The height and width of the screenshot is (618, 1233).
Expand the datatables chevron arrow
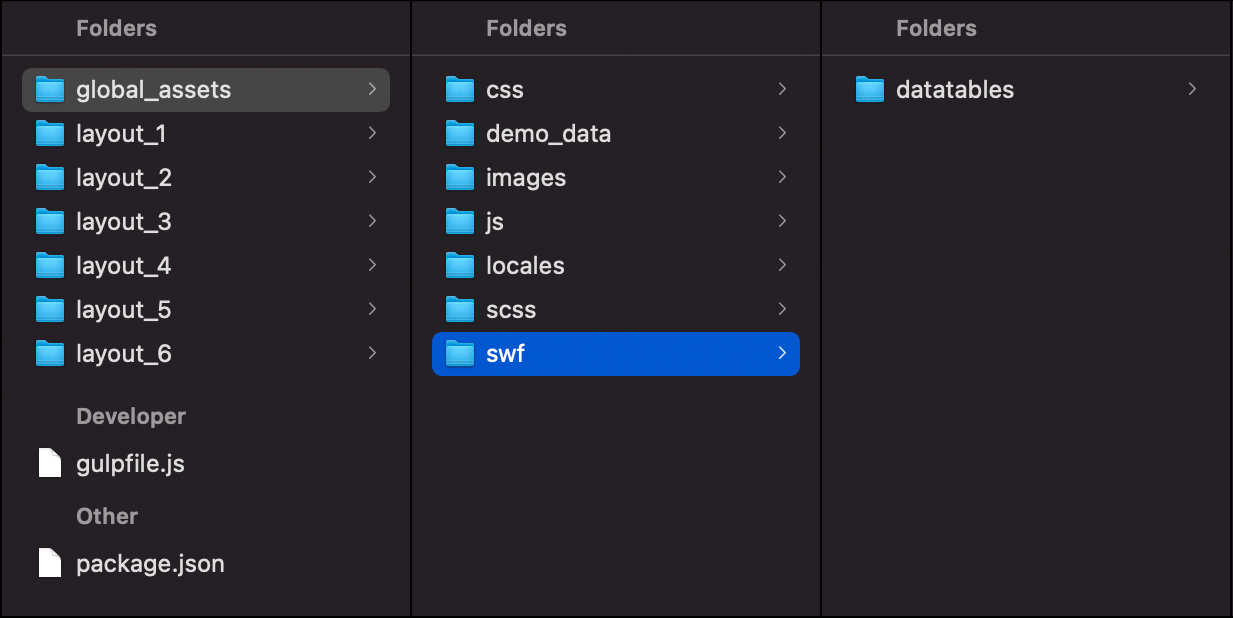(x=1192, y=89)
